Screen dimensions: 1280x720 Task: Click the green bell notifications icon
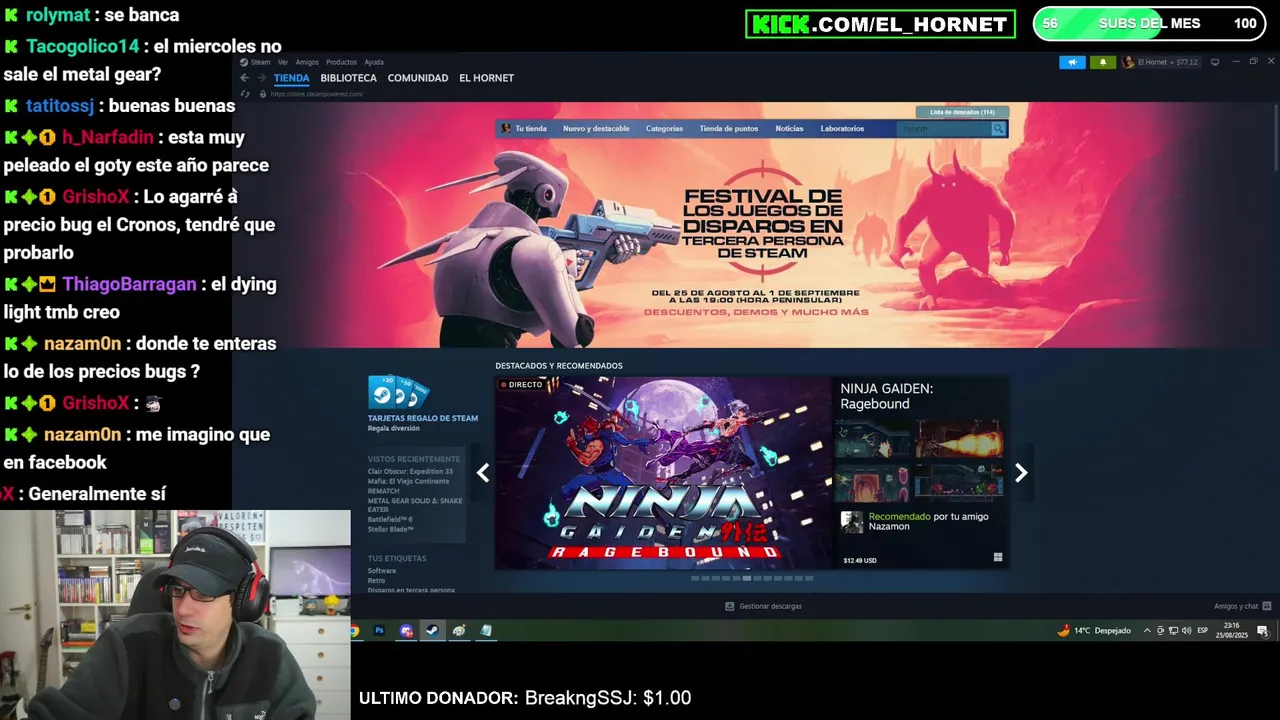point(1103,62)
